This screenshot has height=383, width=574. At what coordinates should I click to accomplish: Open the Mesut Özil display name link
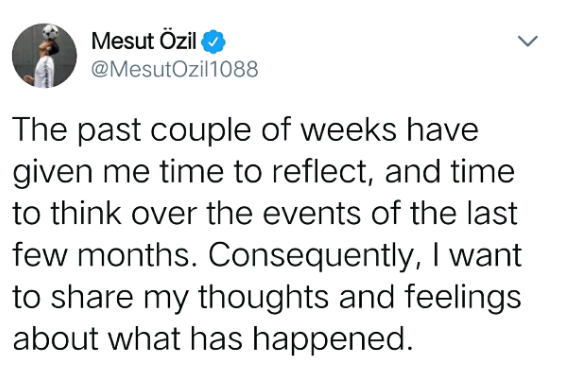click(x=144, y=41)
